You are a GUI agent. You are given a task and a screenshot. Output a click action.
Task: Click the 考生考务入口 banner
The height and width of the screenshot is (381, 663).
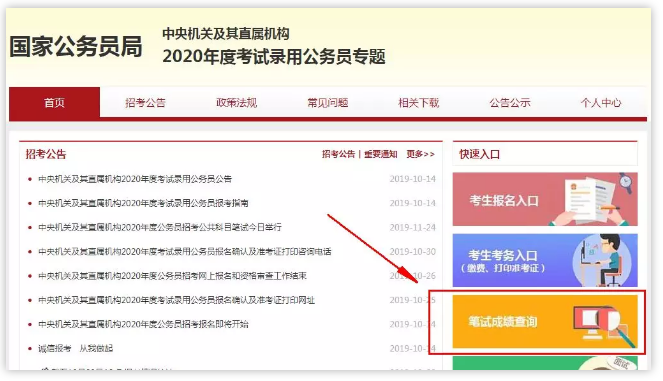tap(545, 260)
